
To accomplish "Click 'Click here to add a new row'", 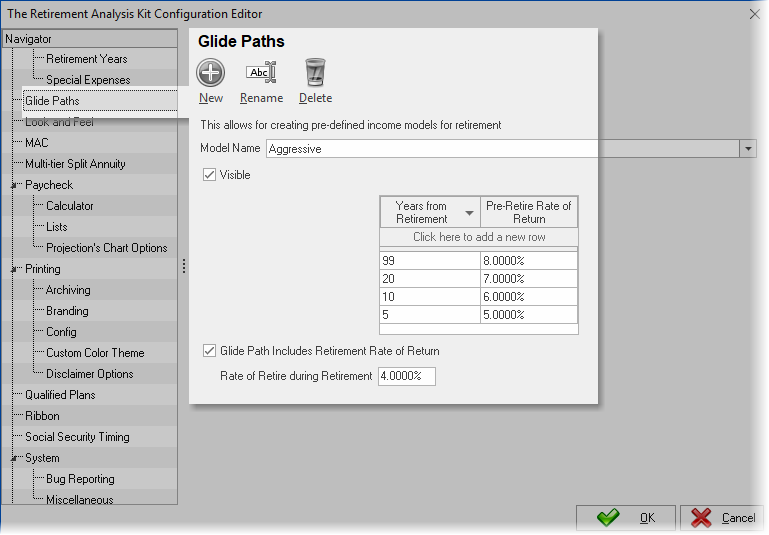I will pos(479,237).
